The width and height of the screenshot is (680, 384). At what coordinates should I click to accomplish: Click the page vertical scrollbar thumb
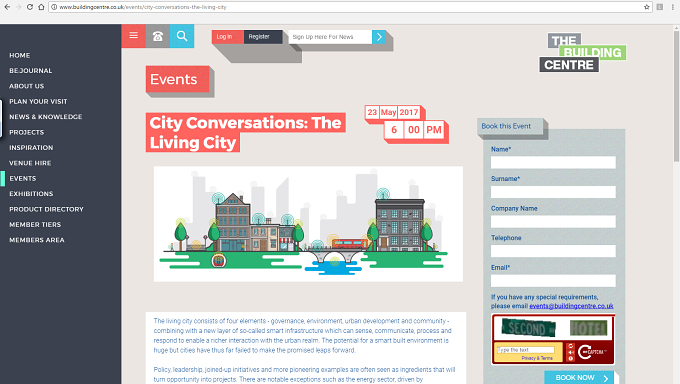pos(676,95)
